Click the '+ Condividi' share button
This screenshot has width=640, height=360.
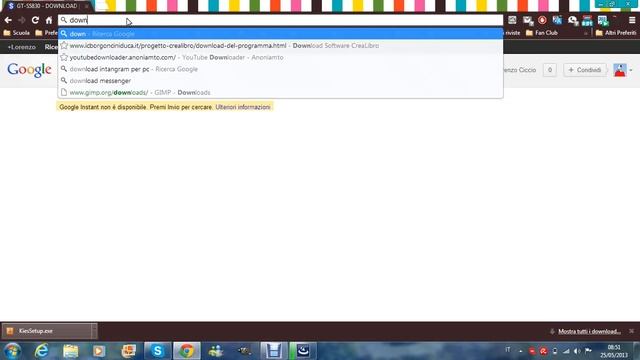[x=584, y=70]
